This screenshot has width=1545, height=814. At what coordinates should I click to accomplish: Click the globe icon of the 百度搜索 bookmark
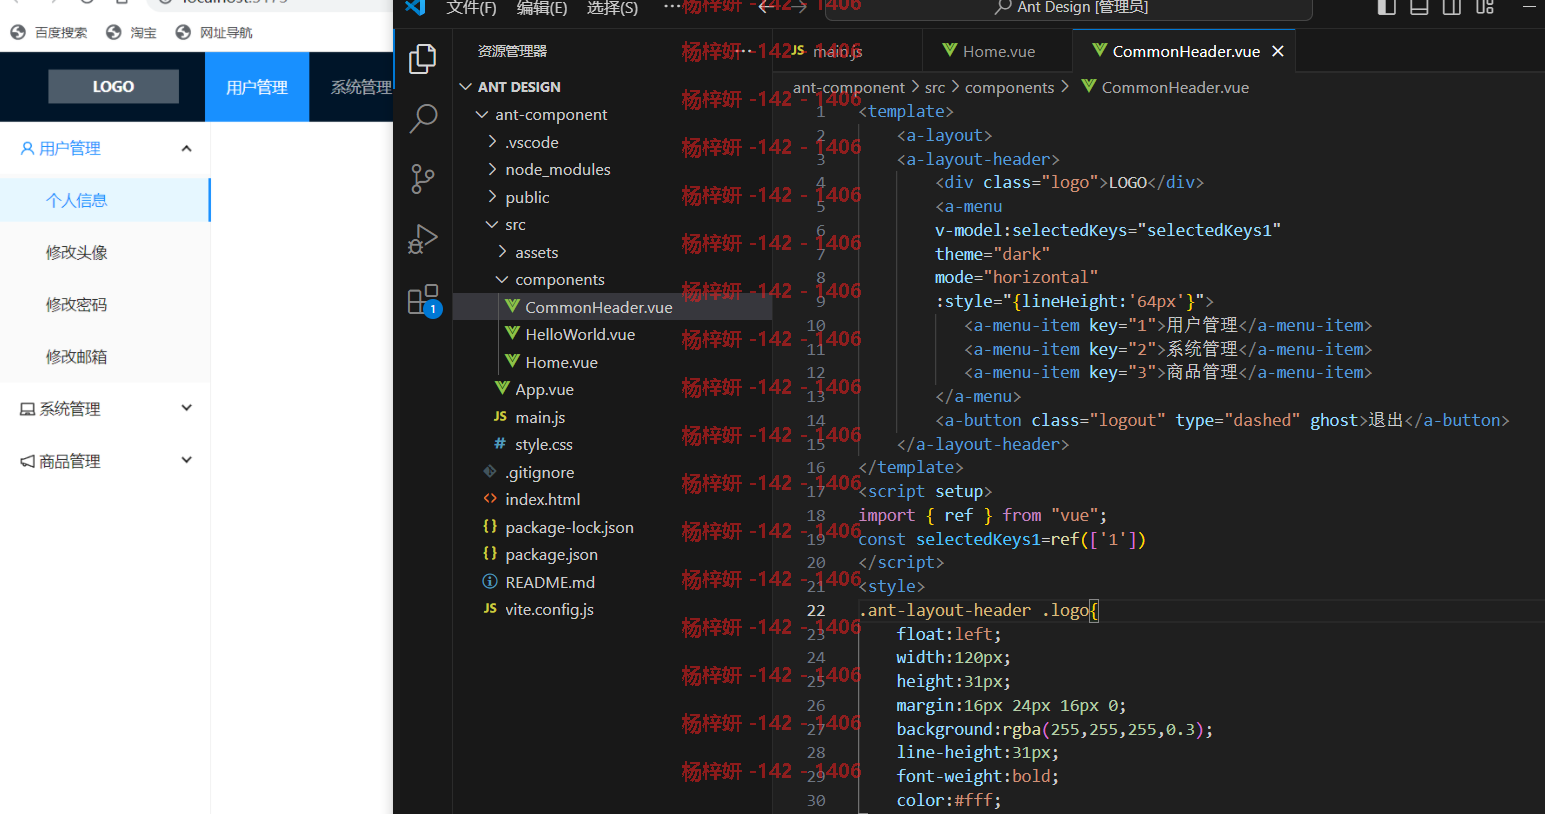(x=18, y=32)
